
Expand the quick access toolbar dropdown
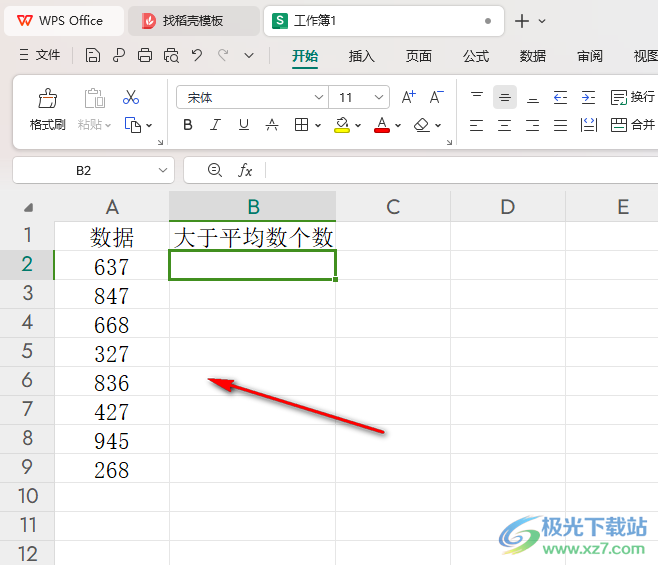pyautogui.click(x=249, y=55)
